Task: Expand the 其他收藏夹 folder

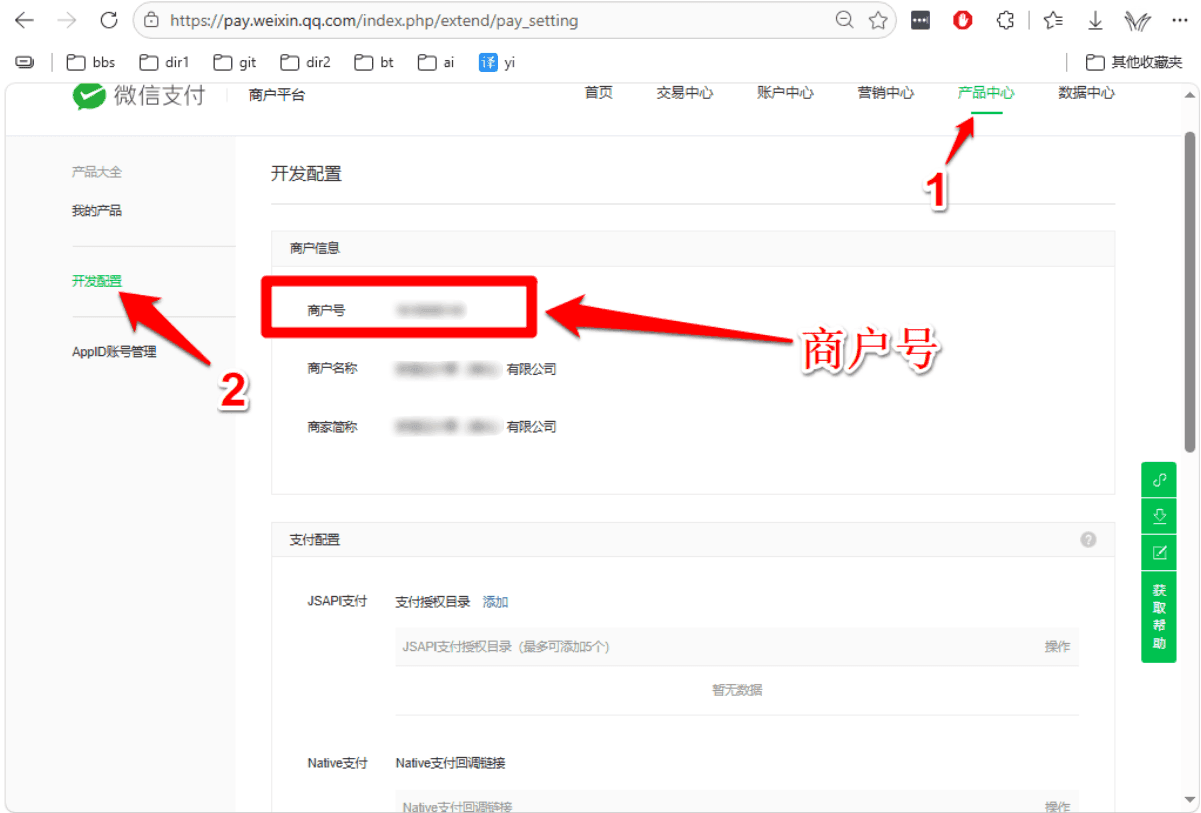Action: (1134, 62)
